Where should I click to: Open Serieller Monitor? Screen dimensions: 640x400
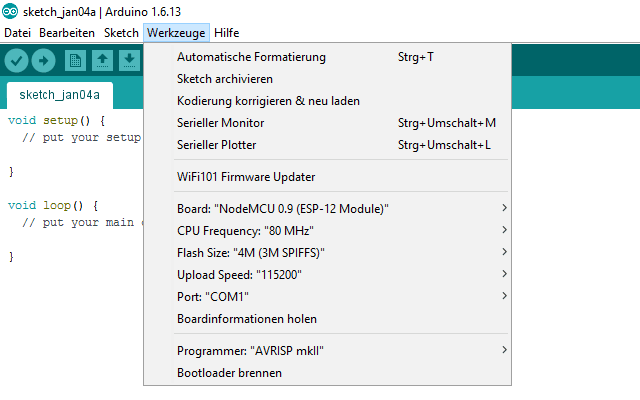pyautogui.click(x=327, y=123)
